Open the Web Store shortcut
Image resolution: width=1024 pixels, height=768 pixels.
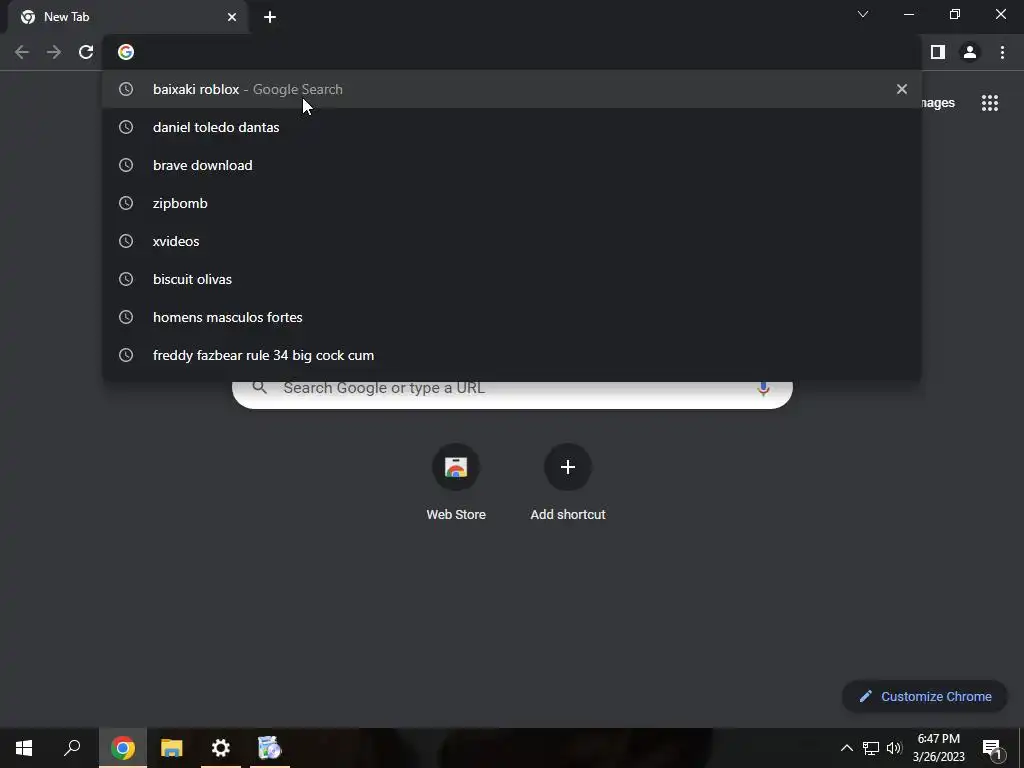click(x=456, y=482)
